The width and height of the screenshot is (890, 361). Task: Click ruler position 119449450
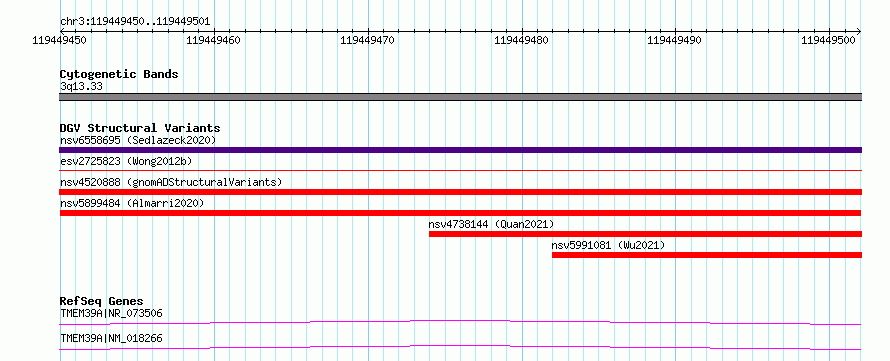pos(59,40)
